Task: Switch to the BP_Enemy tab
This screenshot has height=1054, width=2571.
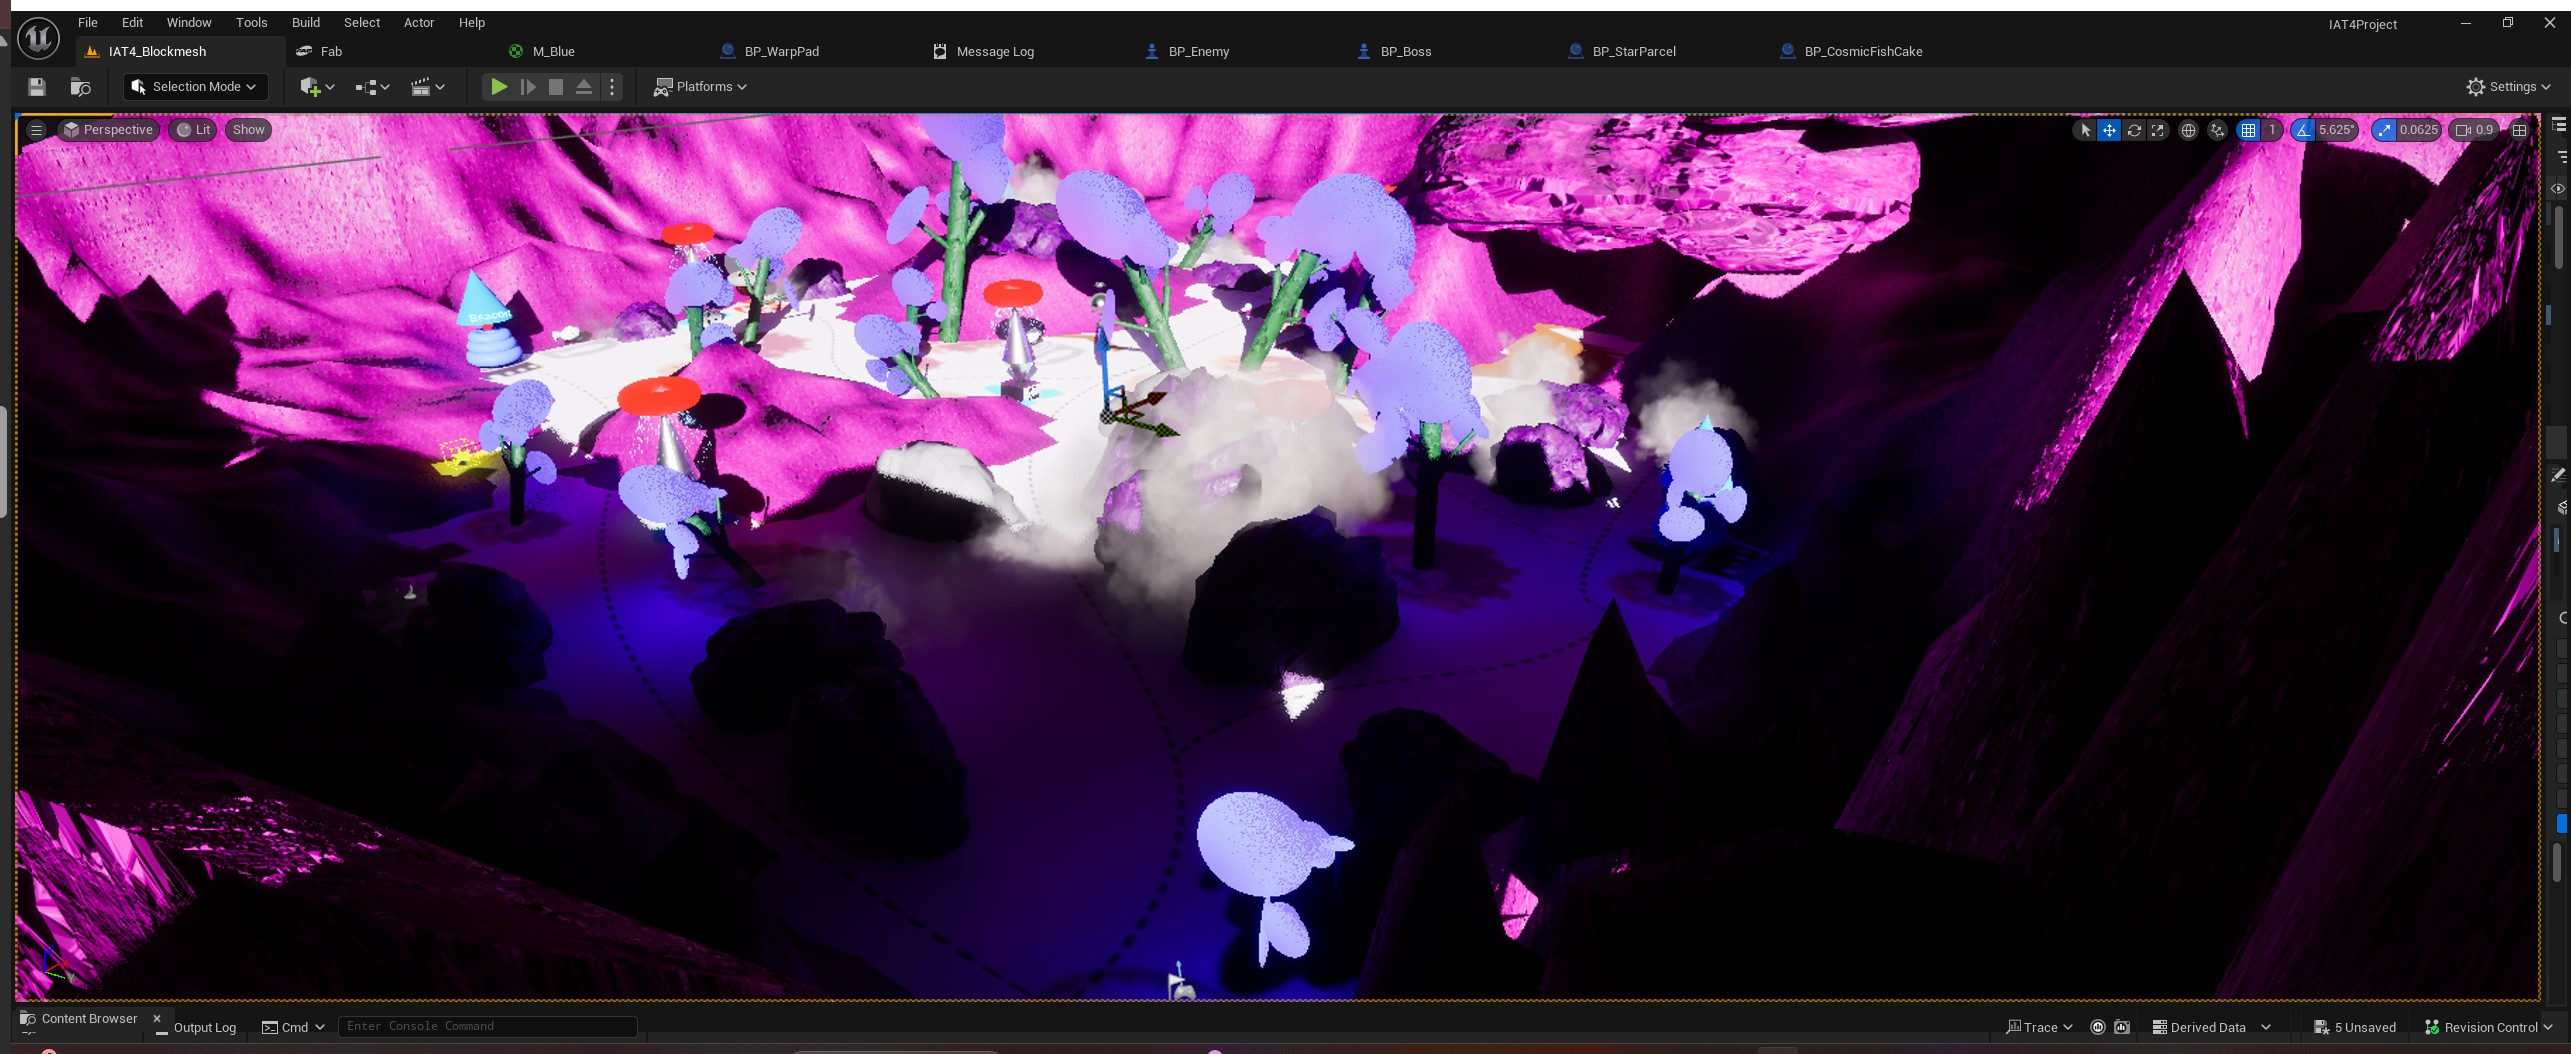Action: tap(1198, 51)
